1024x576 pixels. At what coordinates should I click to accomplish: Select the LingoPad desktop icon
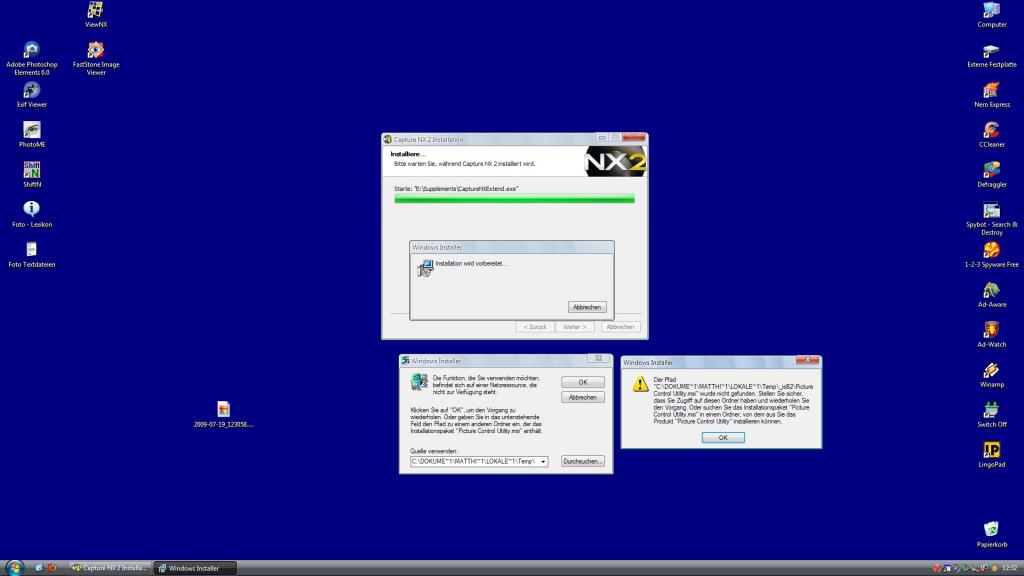[x=991, y=453]
